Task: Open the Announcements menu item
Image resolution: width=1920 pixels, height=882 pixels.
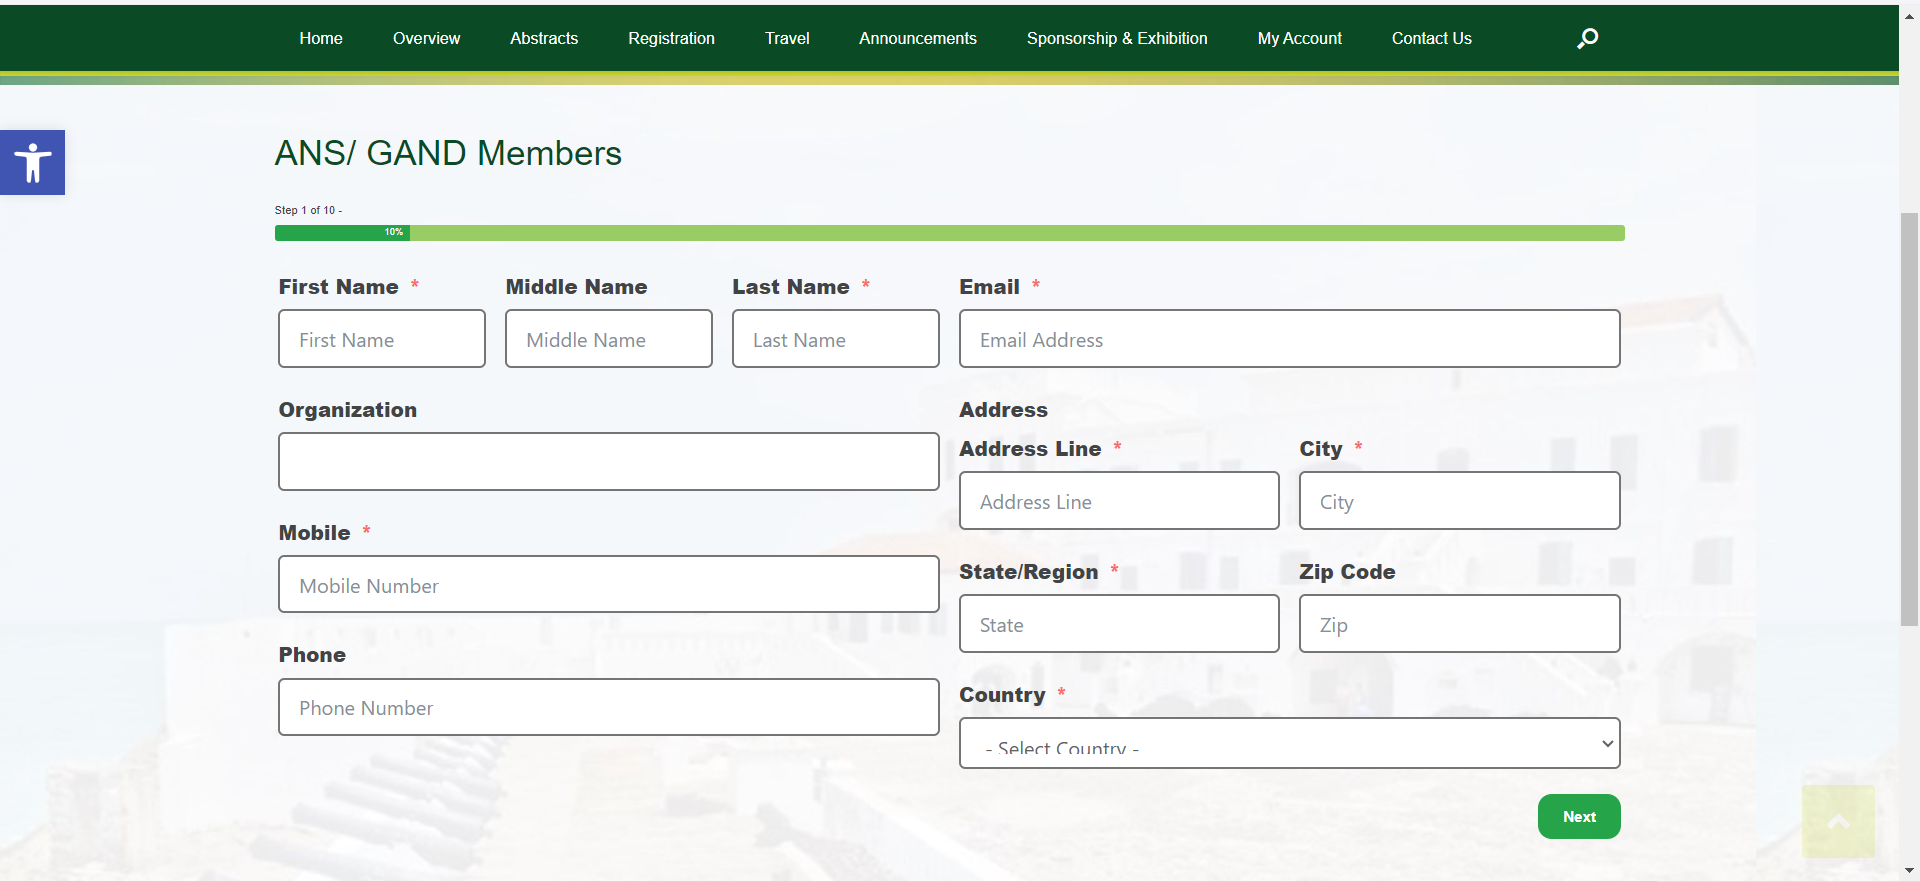Action: tap(918, 38)
